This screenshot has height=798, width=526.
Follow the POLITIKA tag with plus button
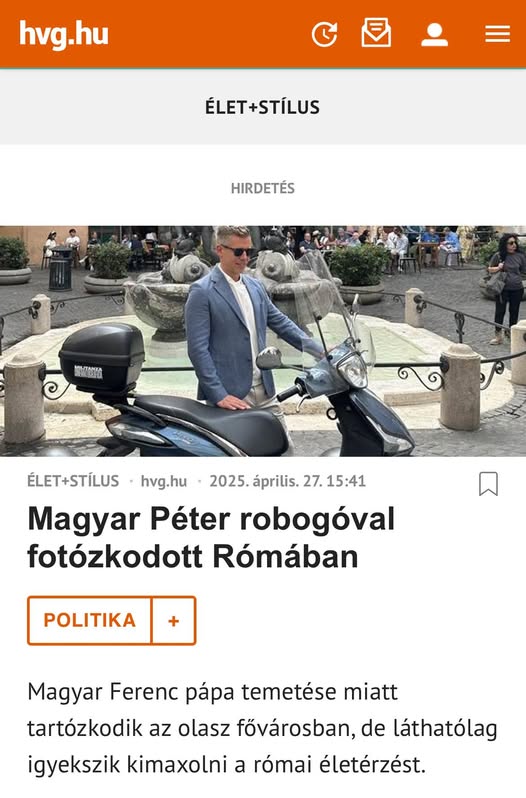coord(173,620)
